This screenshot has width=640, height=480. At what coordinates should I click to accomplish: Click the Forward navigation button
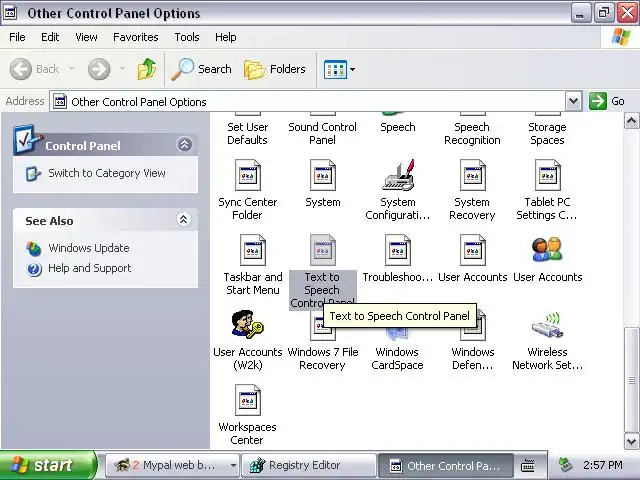(x=99, y=69)
